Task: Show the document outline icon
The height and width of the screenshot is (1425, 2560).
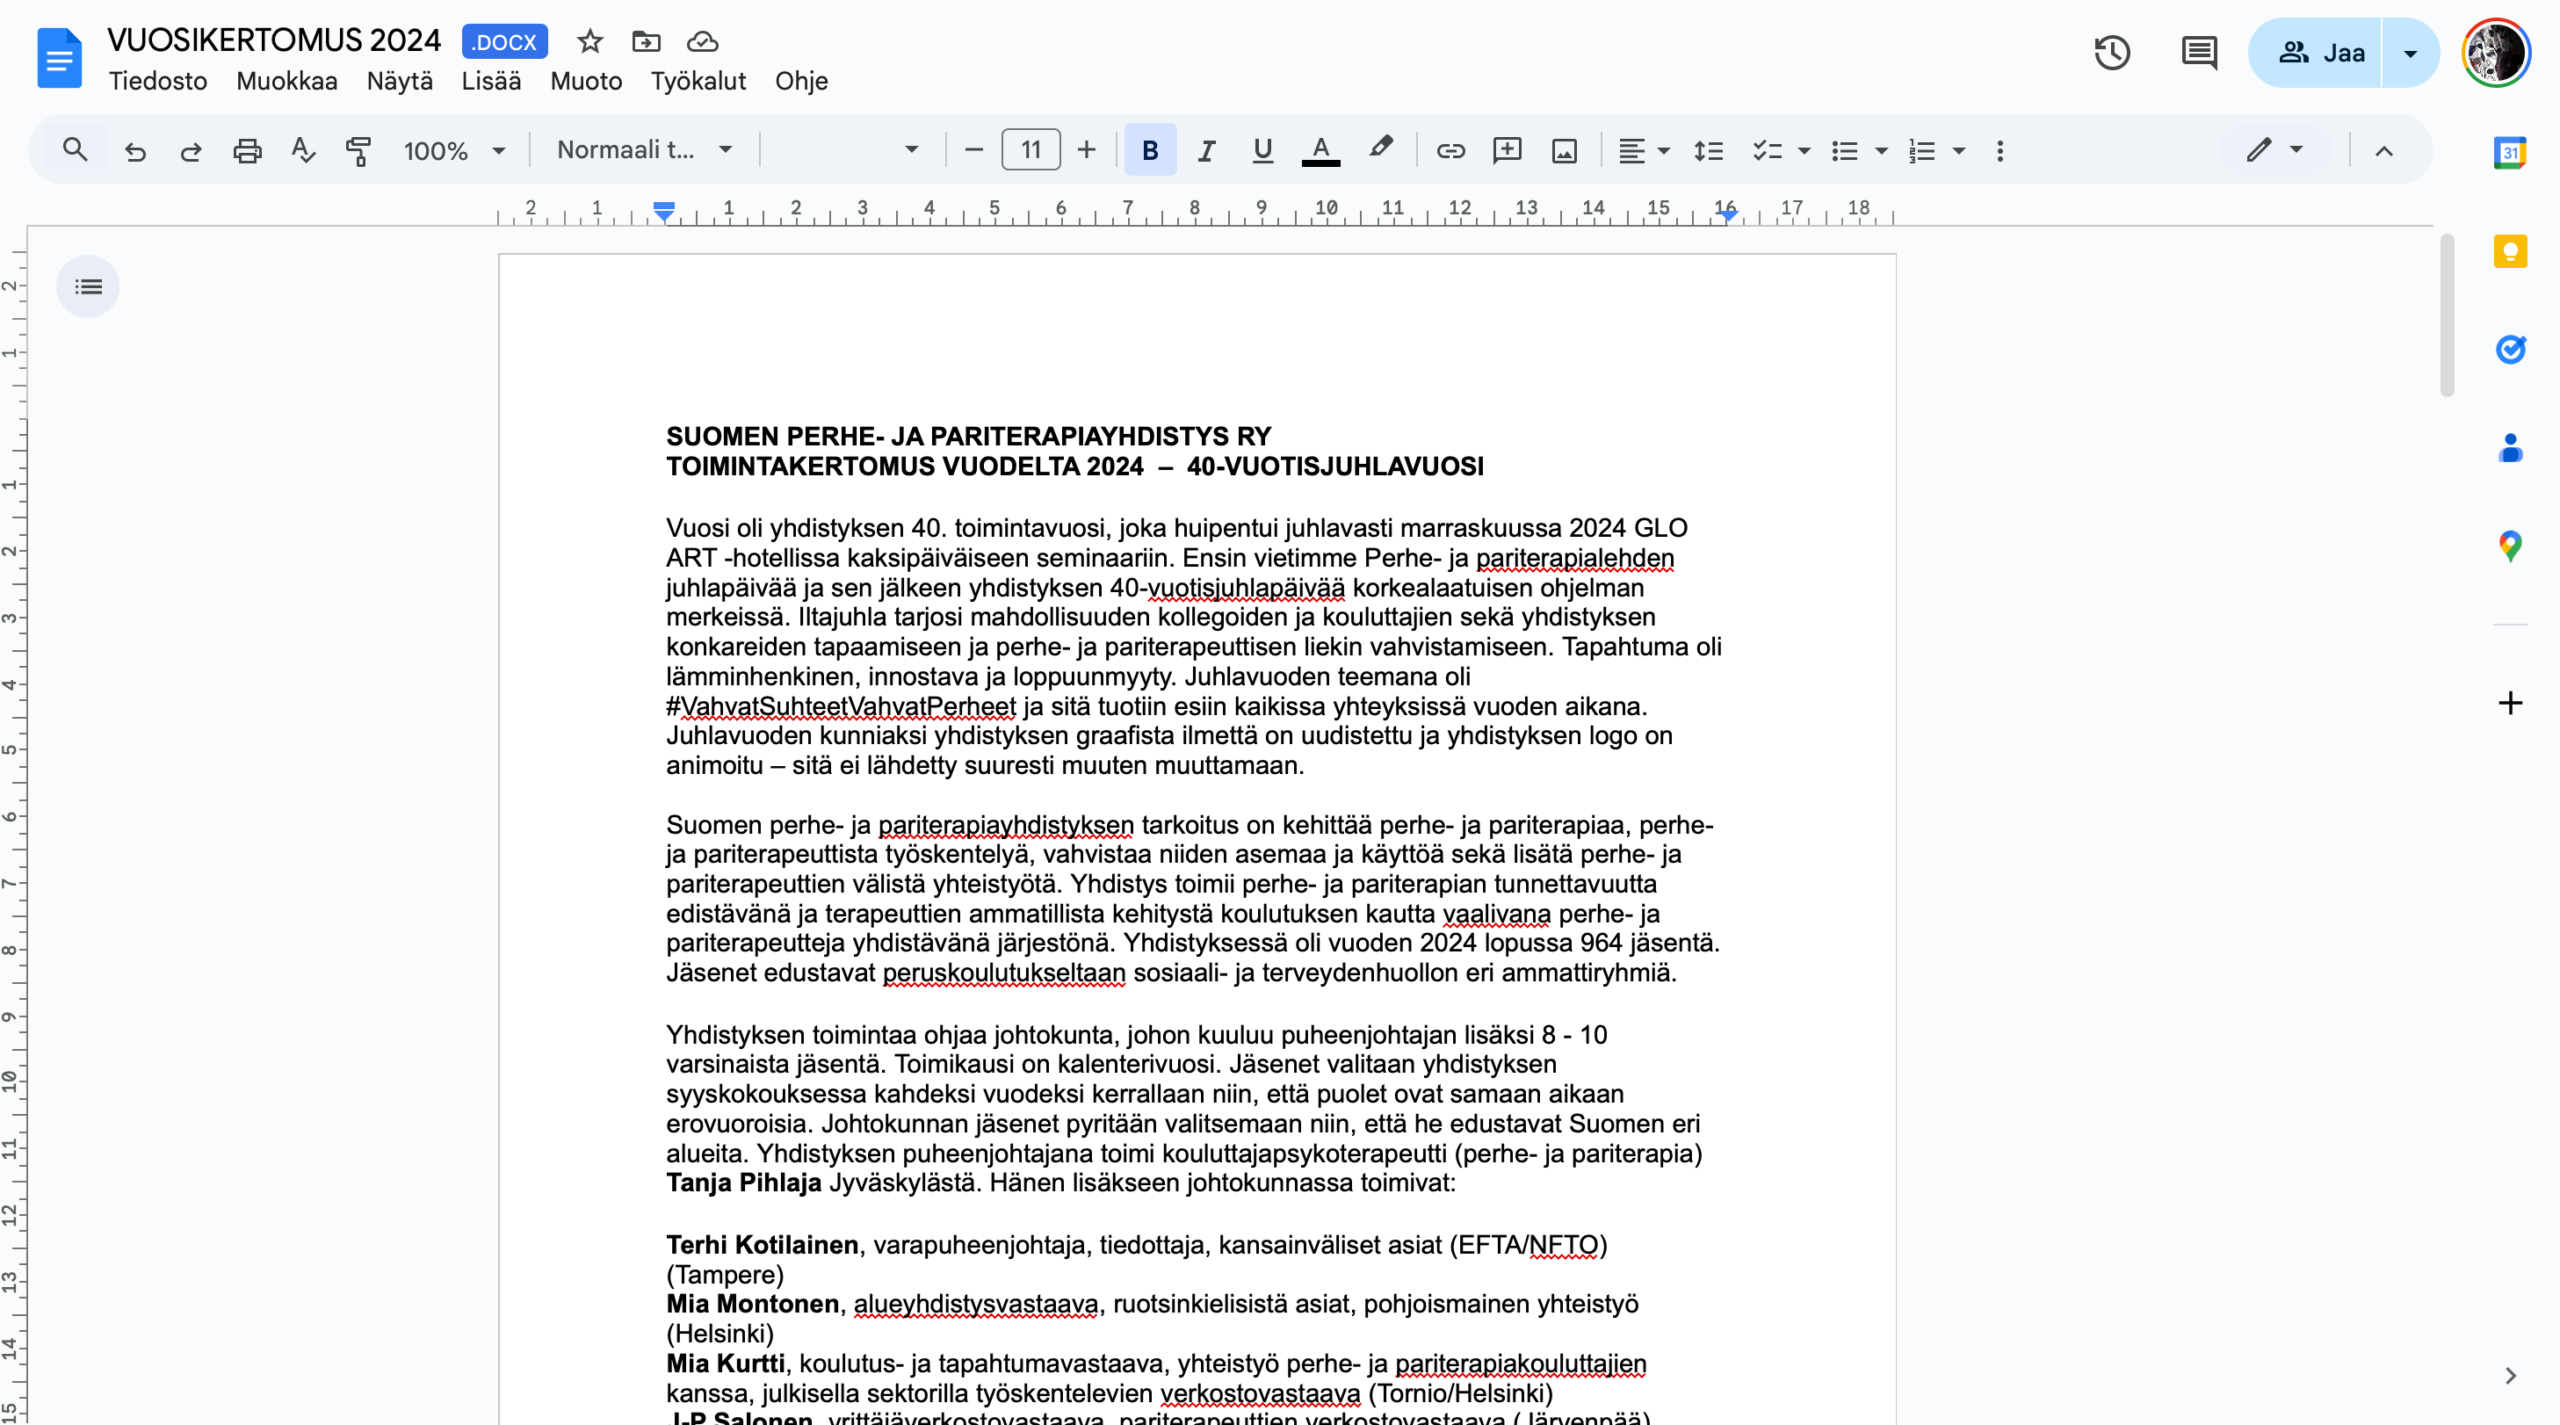Action: pos(88,287)
